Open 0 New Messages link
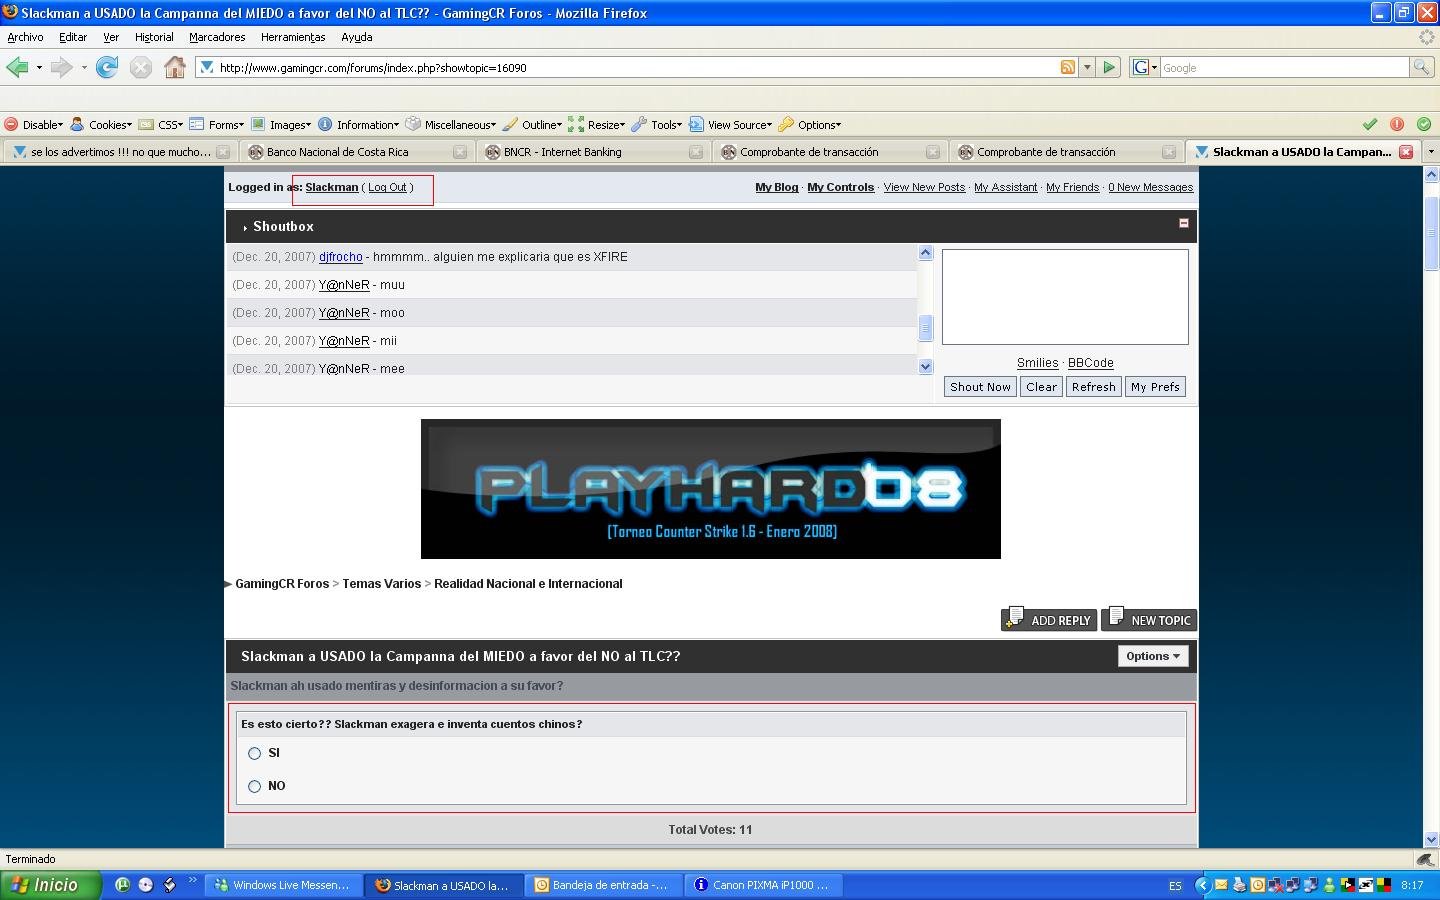Screen dimensions: 1440x900 (x=1150, y=187)
